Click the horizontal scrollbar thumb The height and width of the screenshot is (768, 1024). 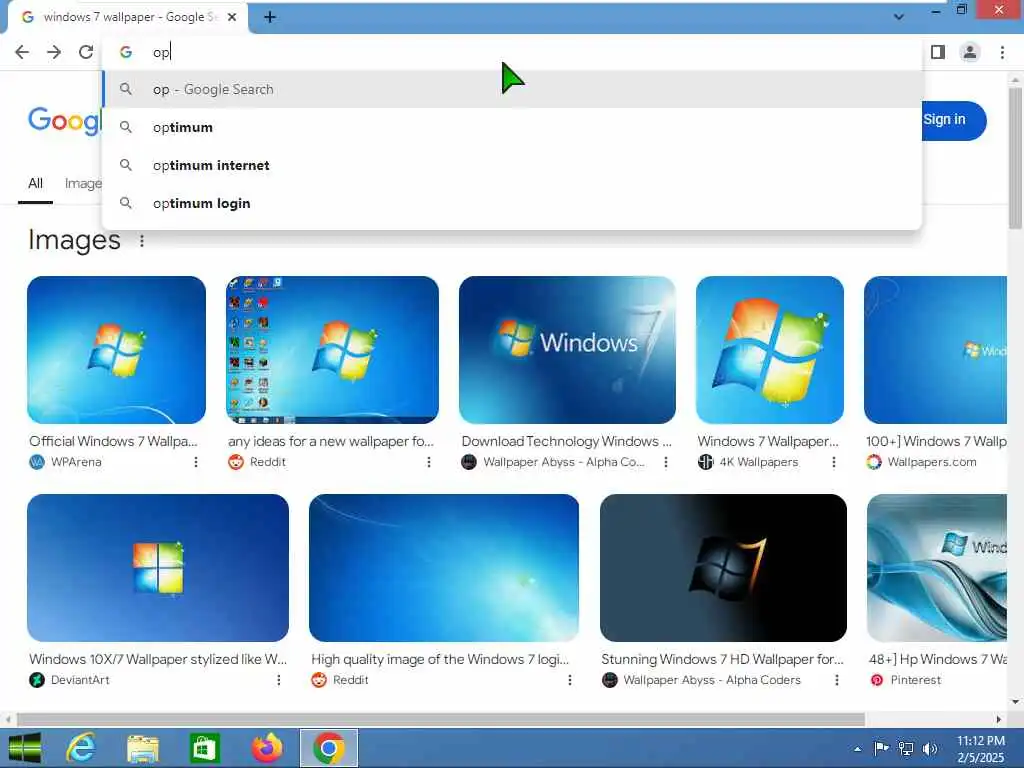tap(441, 720)
